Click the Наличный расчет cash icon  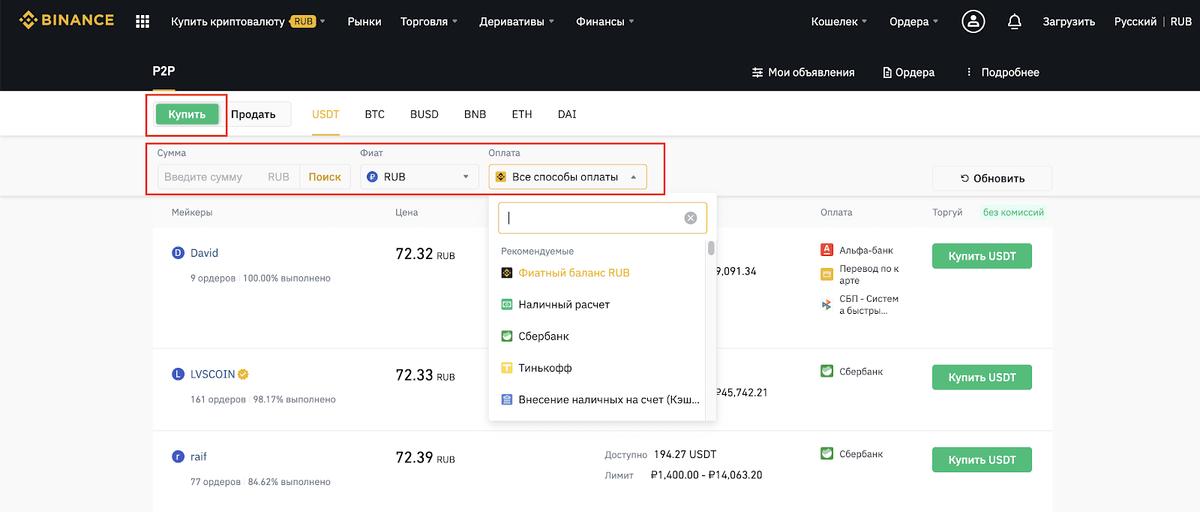507,304
